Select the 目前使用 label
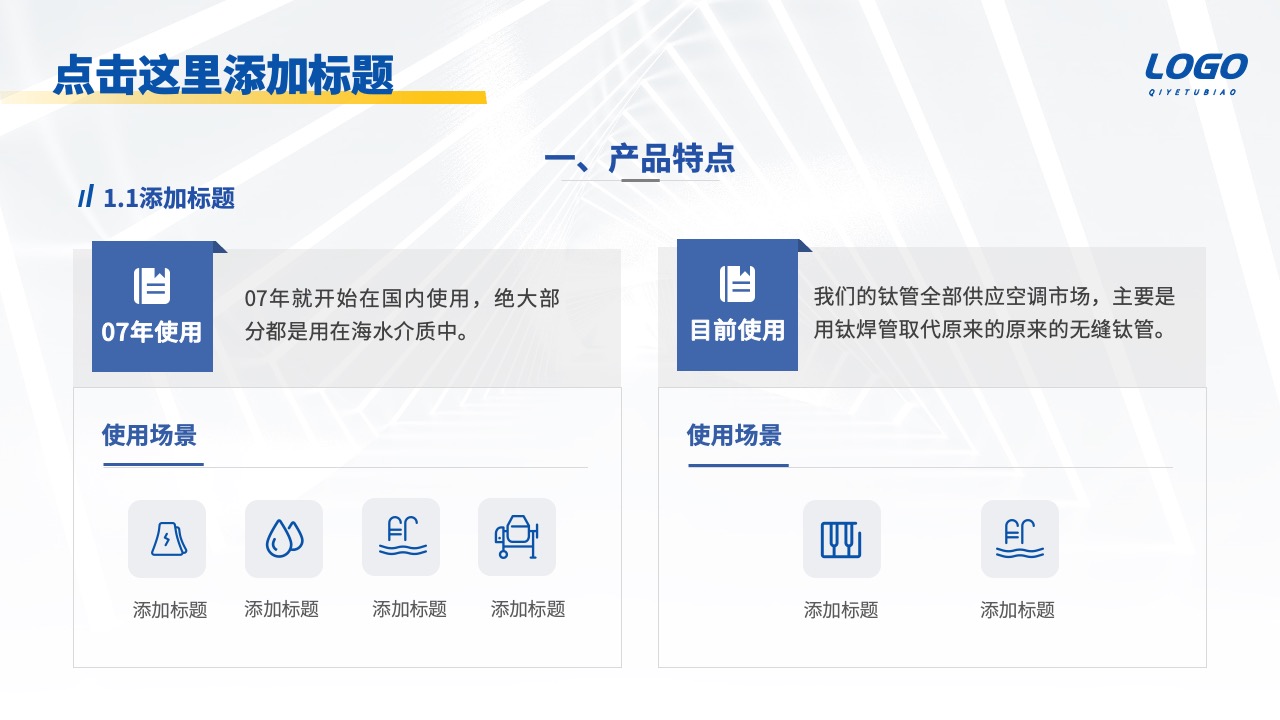This screenshot has width=1280, height=720. click(x=737, y=330)
